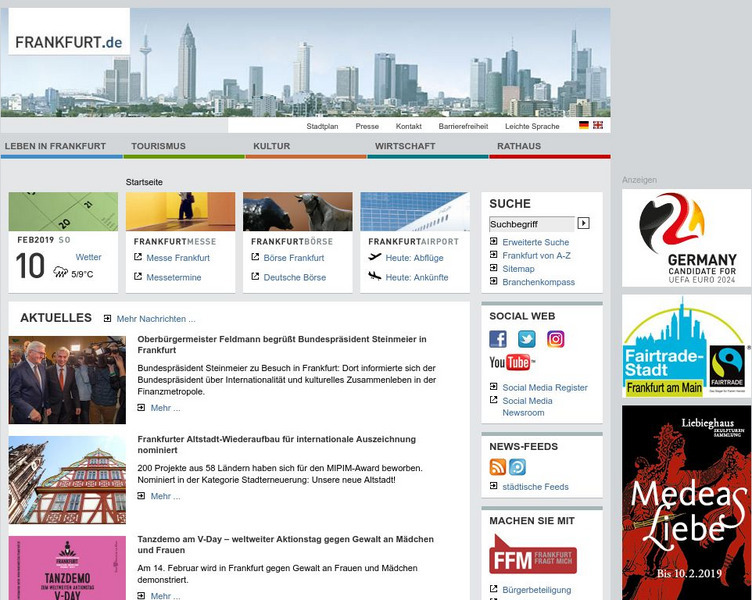
Task: Open the Branchenkompass link
Action: click(x=539, y=282)
